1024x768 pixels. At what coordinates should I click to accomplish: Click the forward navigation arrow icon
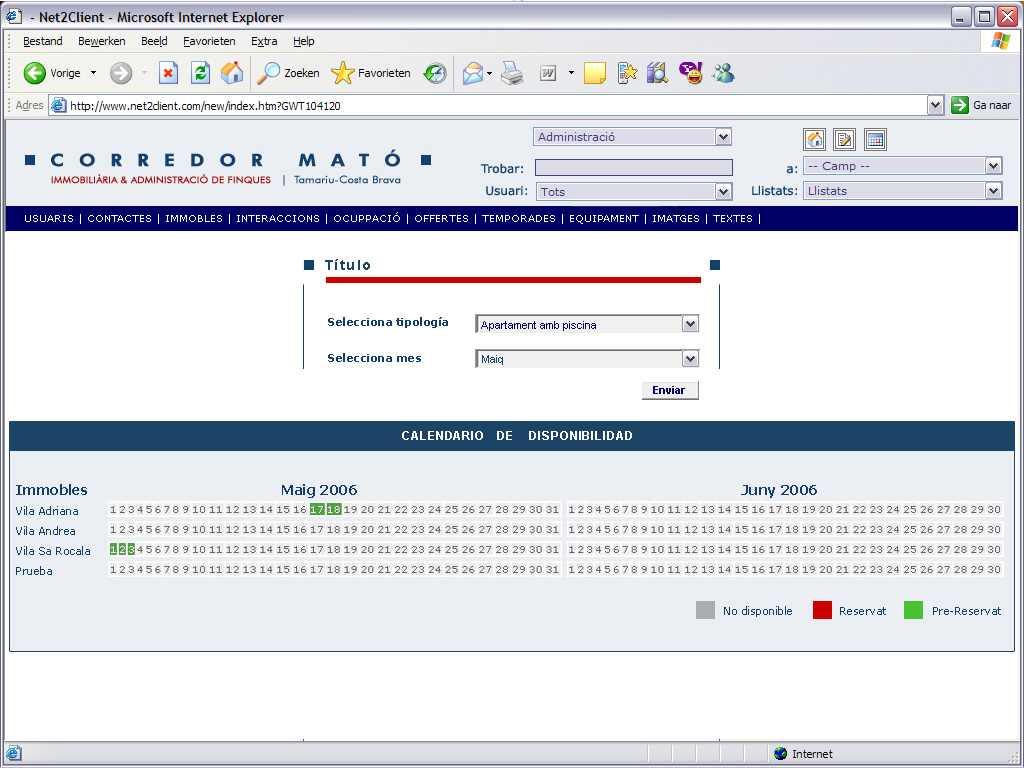click(x=121, y=73)
